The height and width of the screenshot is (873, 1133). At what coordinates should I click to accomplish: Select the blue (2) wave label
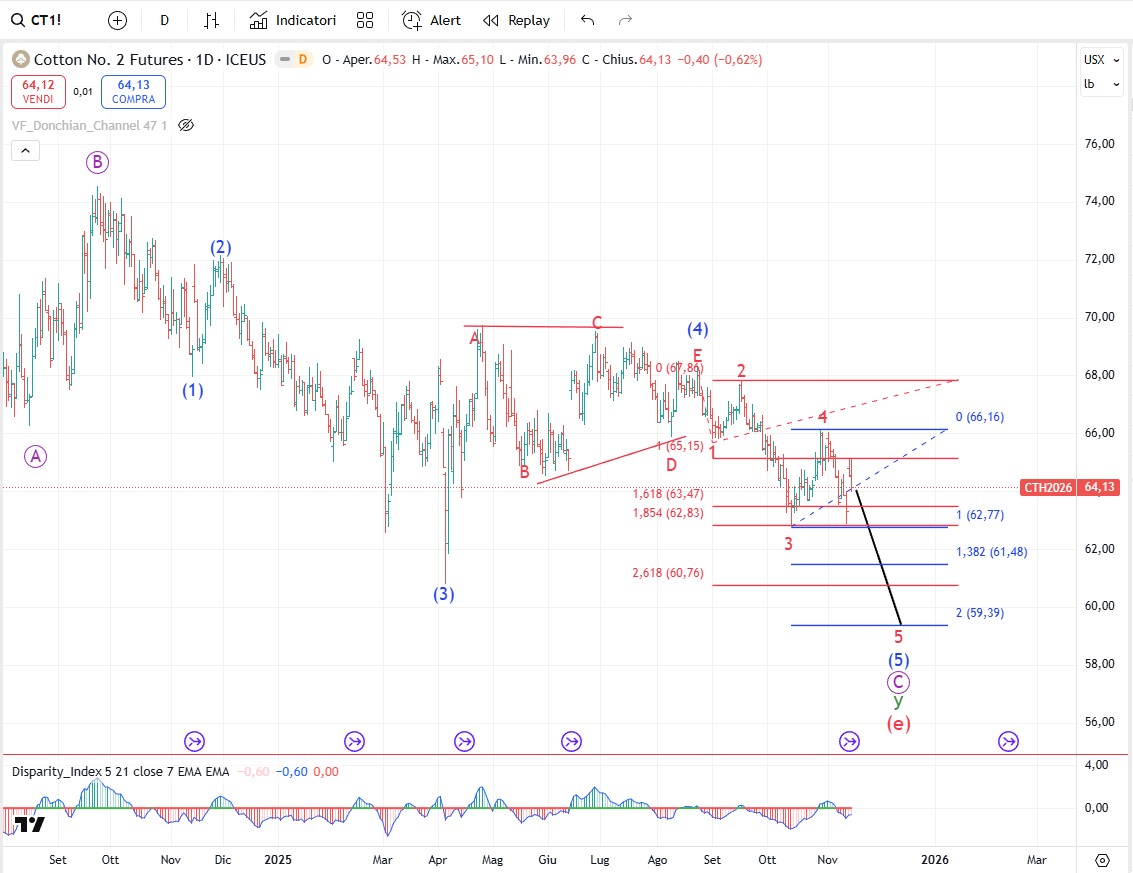click(x=220, y=247)
